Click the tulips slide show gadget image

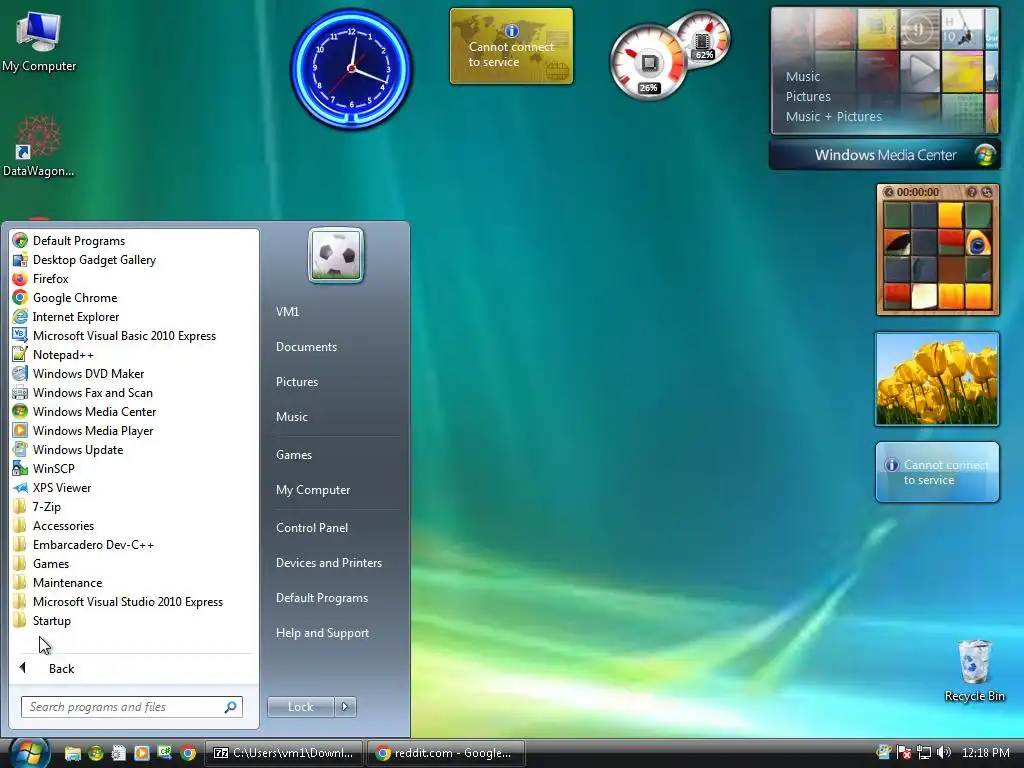pyautogui.click(x=937, y=379)
